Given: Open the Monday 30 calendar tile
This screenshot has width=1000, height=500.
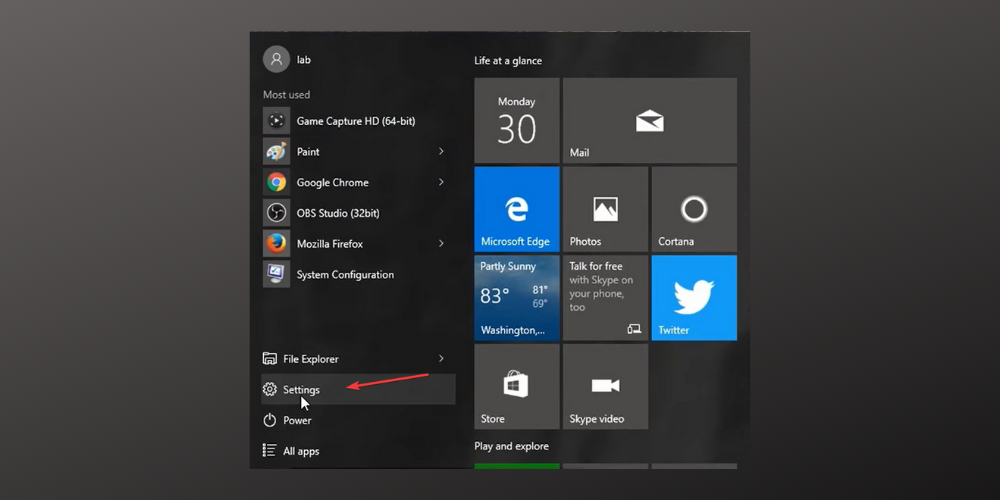Looking at the screenshot, I should click(517, 121).
